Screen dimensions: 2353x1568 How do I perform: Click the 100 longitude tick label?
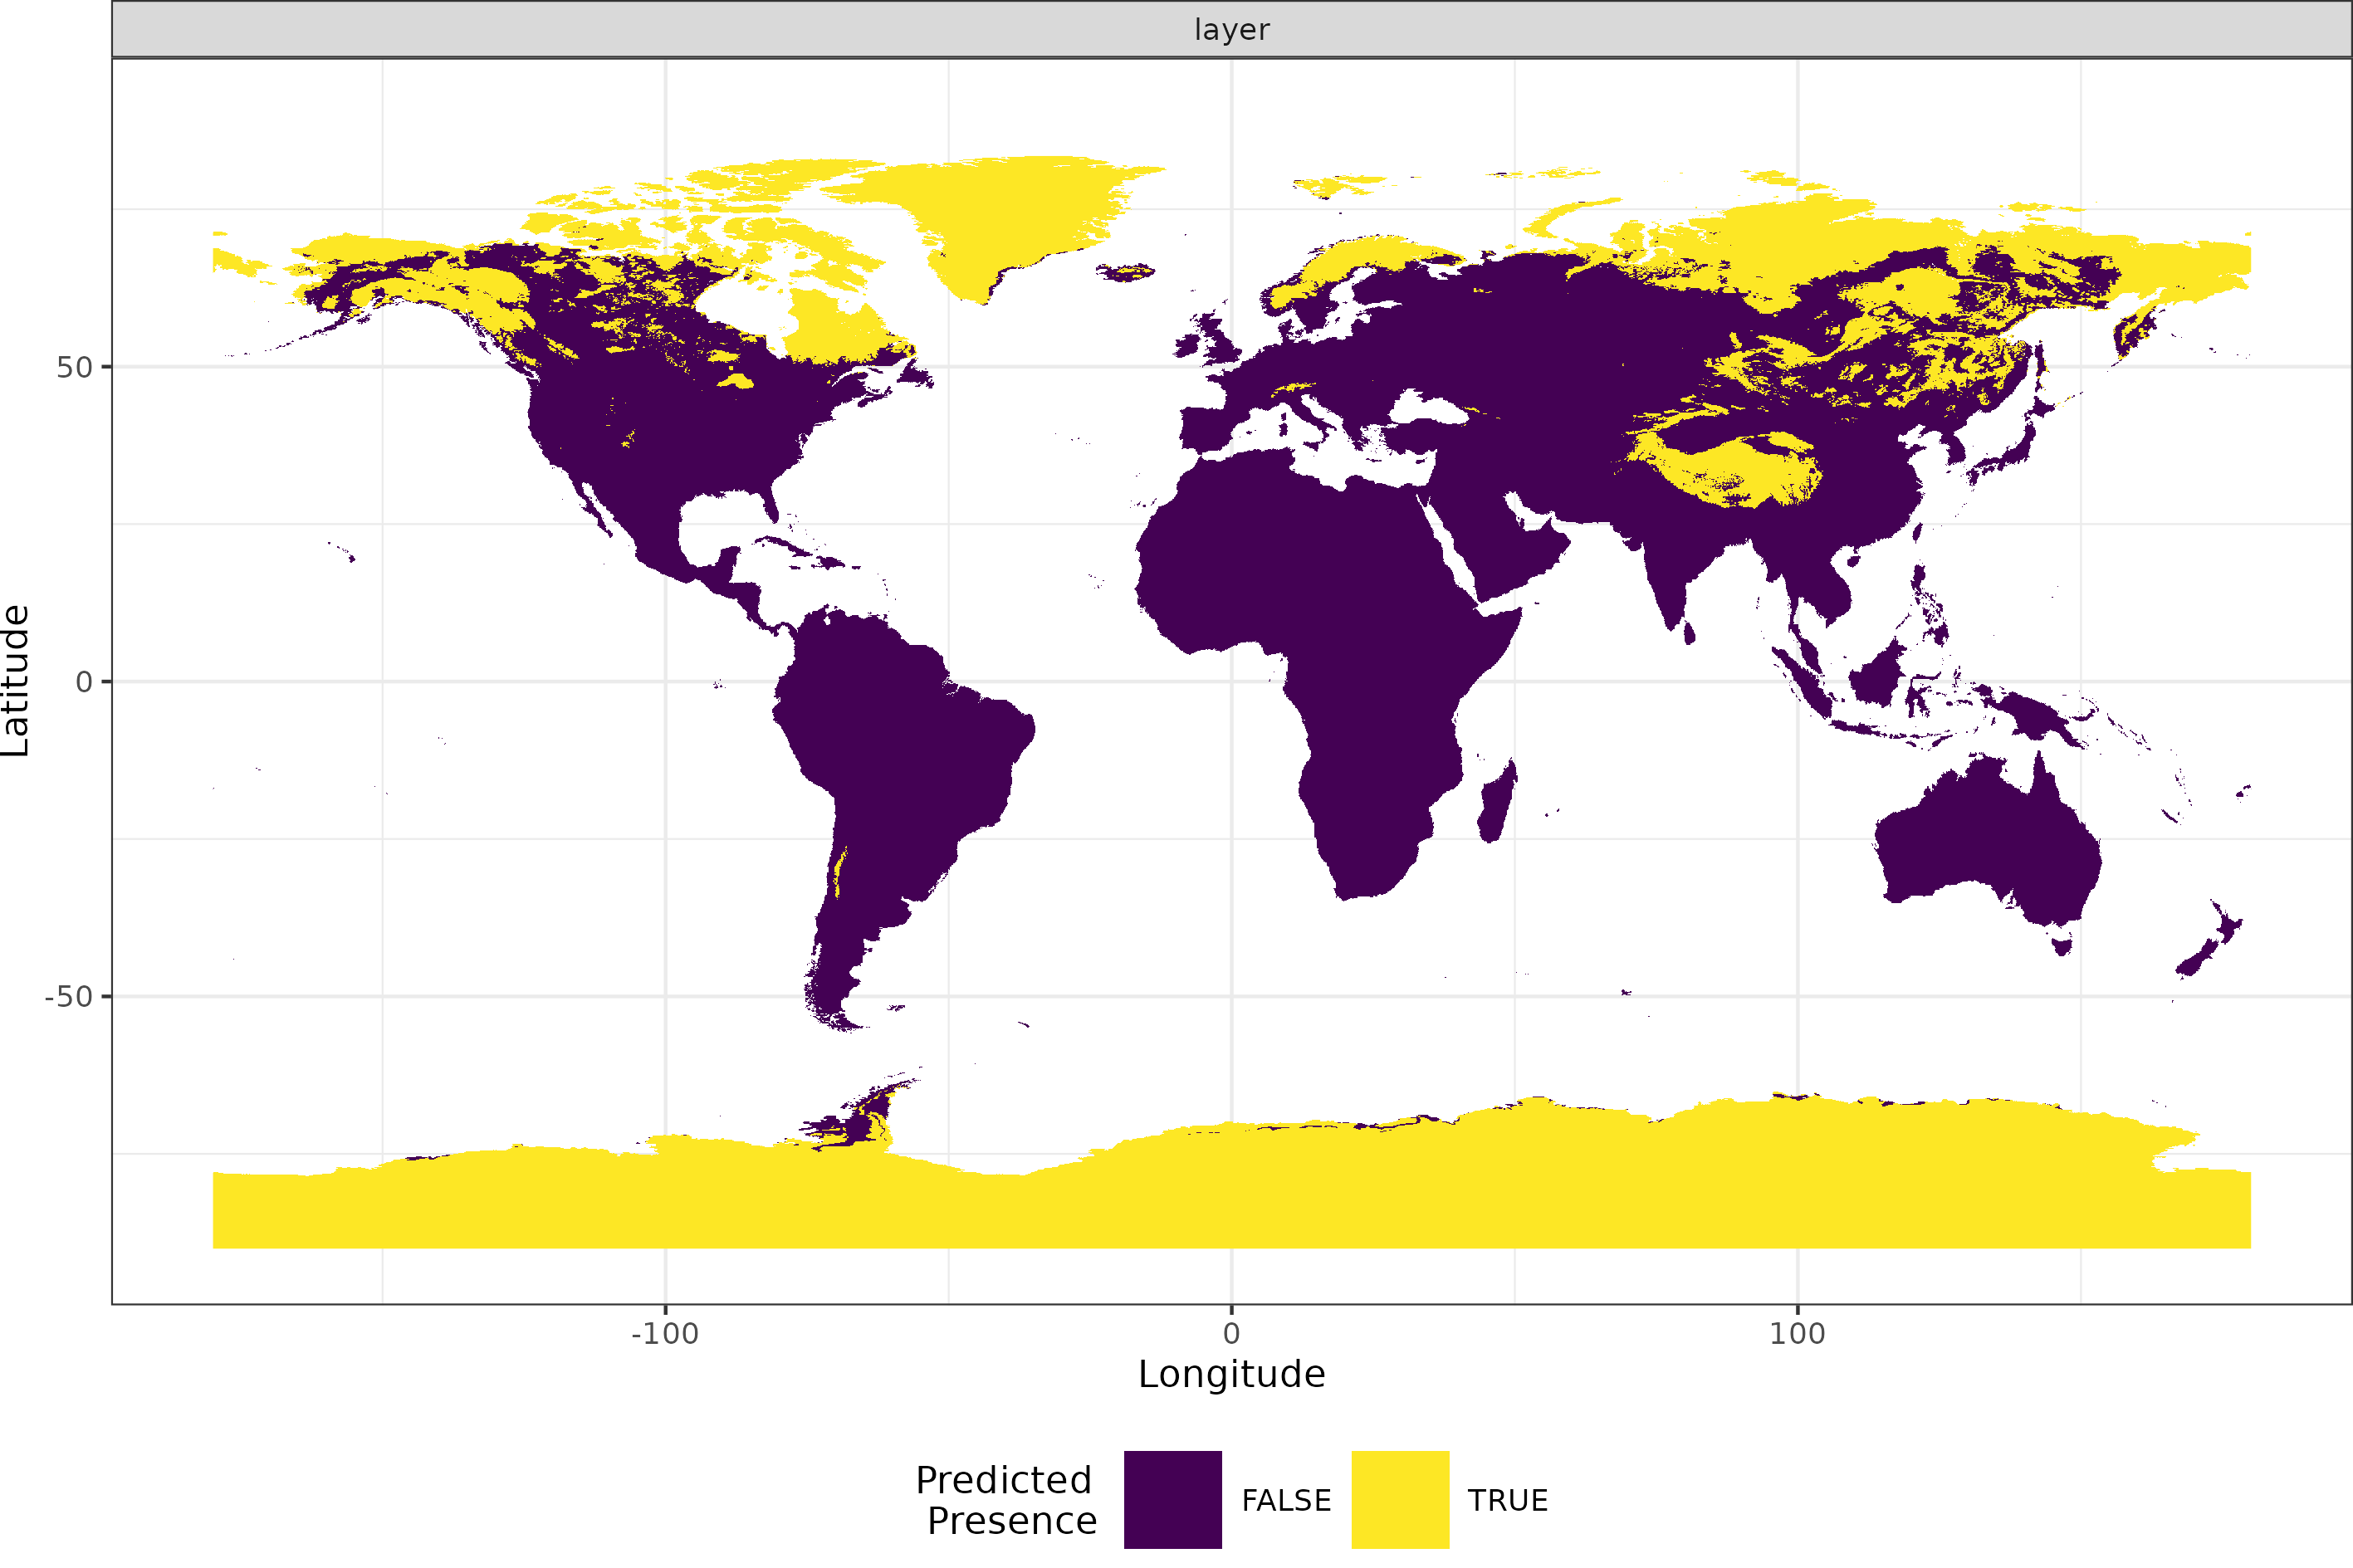click(x=1797, y=1333)
